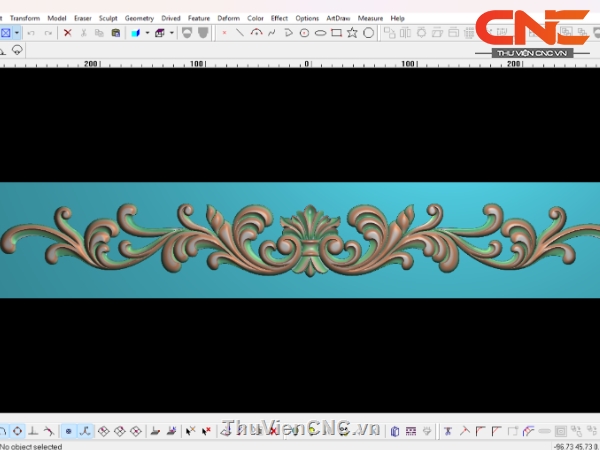Toggle the perpendicular snap icon
This screenshot has width=600, height=450.
(x=34, y=431)
